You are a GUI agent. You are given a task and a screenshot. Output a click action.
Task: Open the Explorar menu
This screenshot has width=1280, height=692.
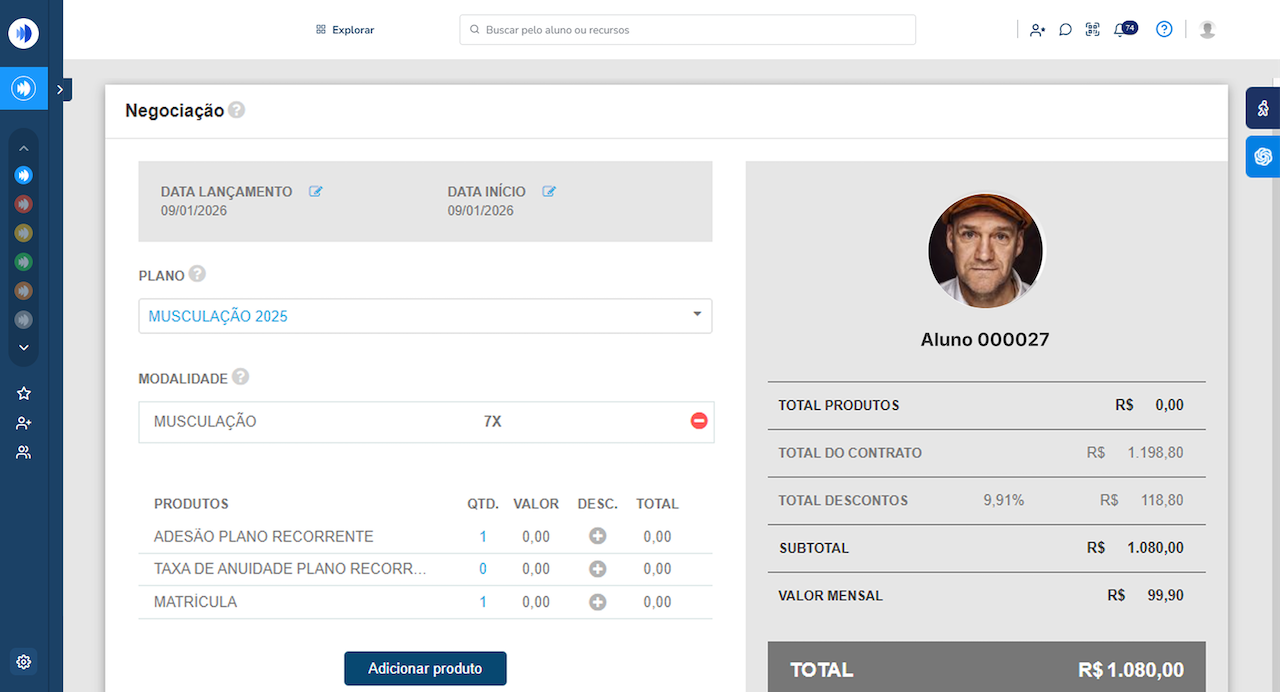tap(345, 30)
